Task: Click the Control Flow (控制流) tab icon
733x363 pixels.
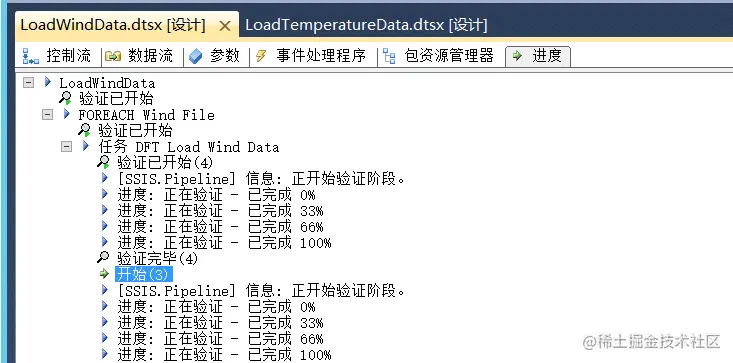Action: pos(31,57)
